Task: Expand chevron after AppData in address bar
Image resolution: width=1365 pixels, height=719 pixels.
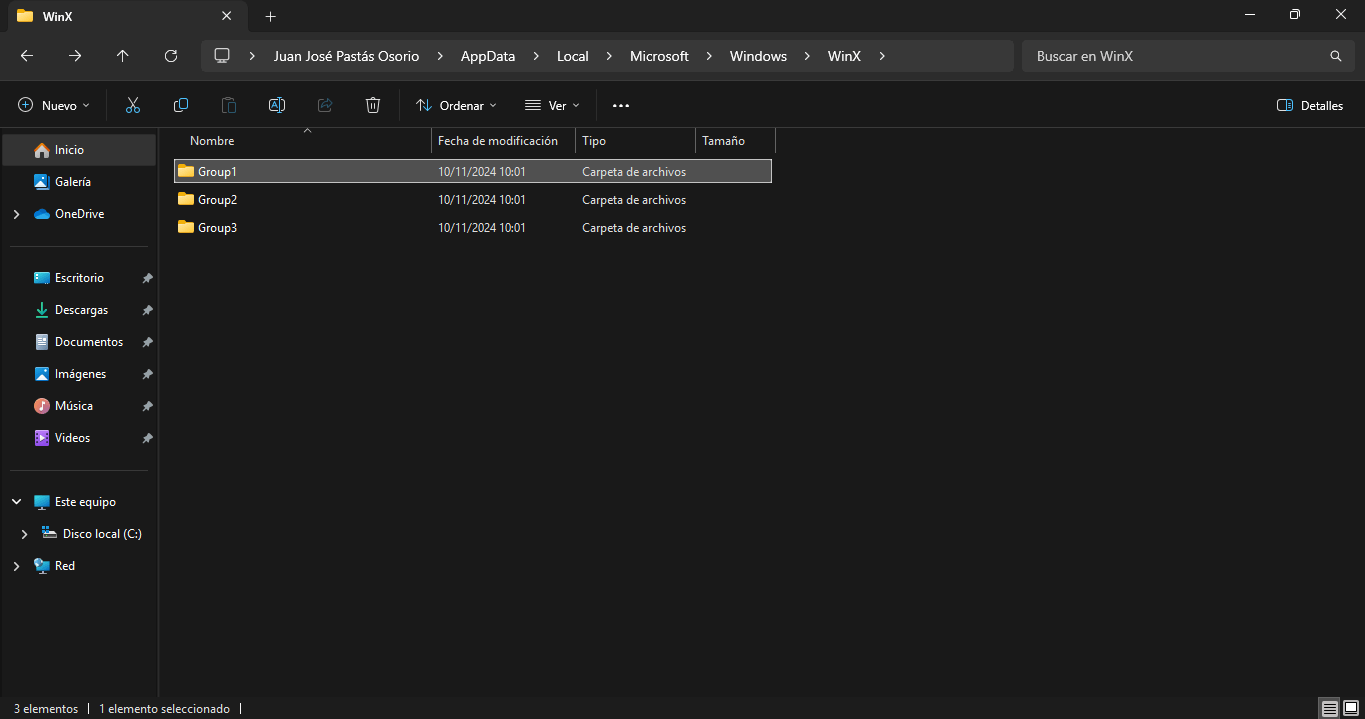Action: pyautogui.click(x=536, y=56)
